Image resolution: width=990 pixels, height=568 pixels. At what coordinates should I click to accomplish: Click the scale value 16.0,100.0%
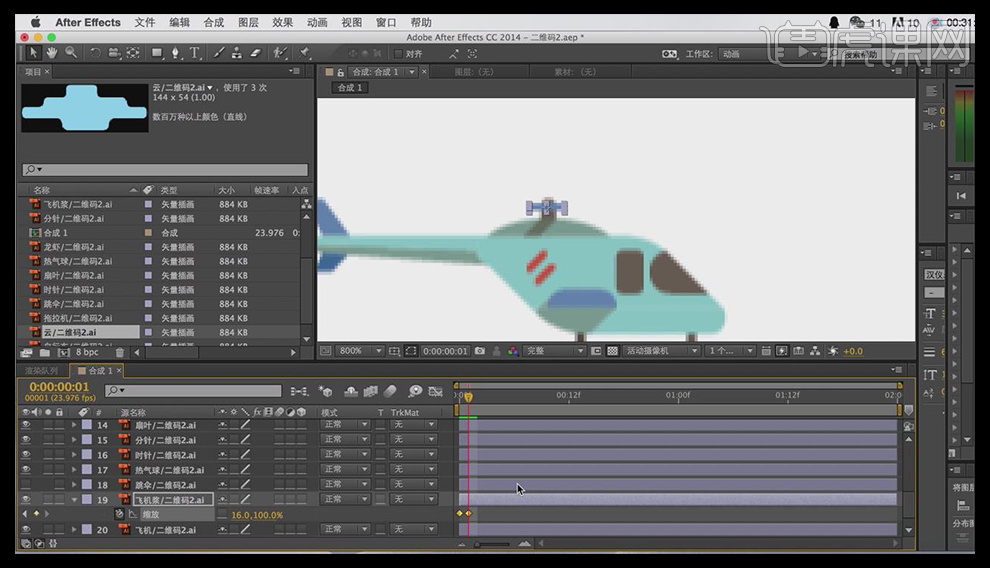(x=257, y=515)
